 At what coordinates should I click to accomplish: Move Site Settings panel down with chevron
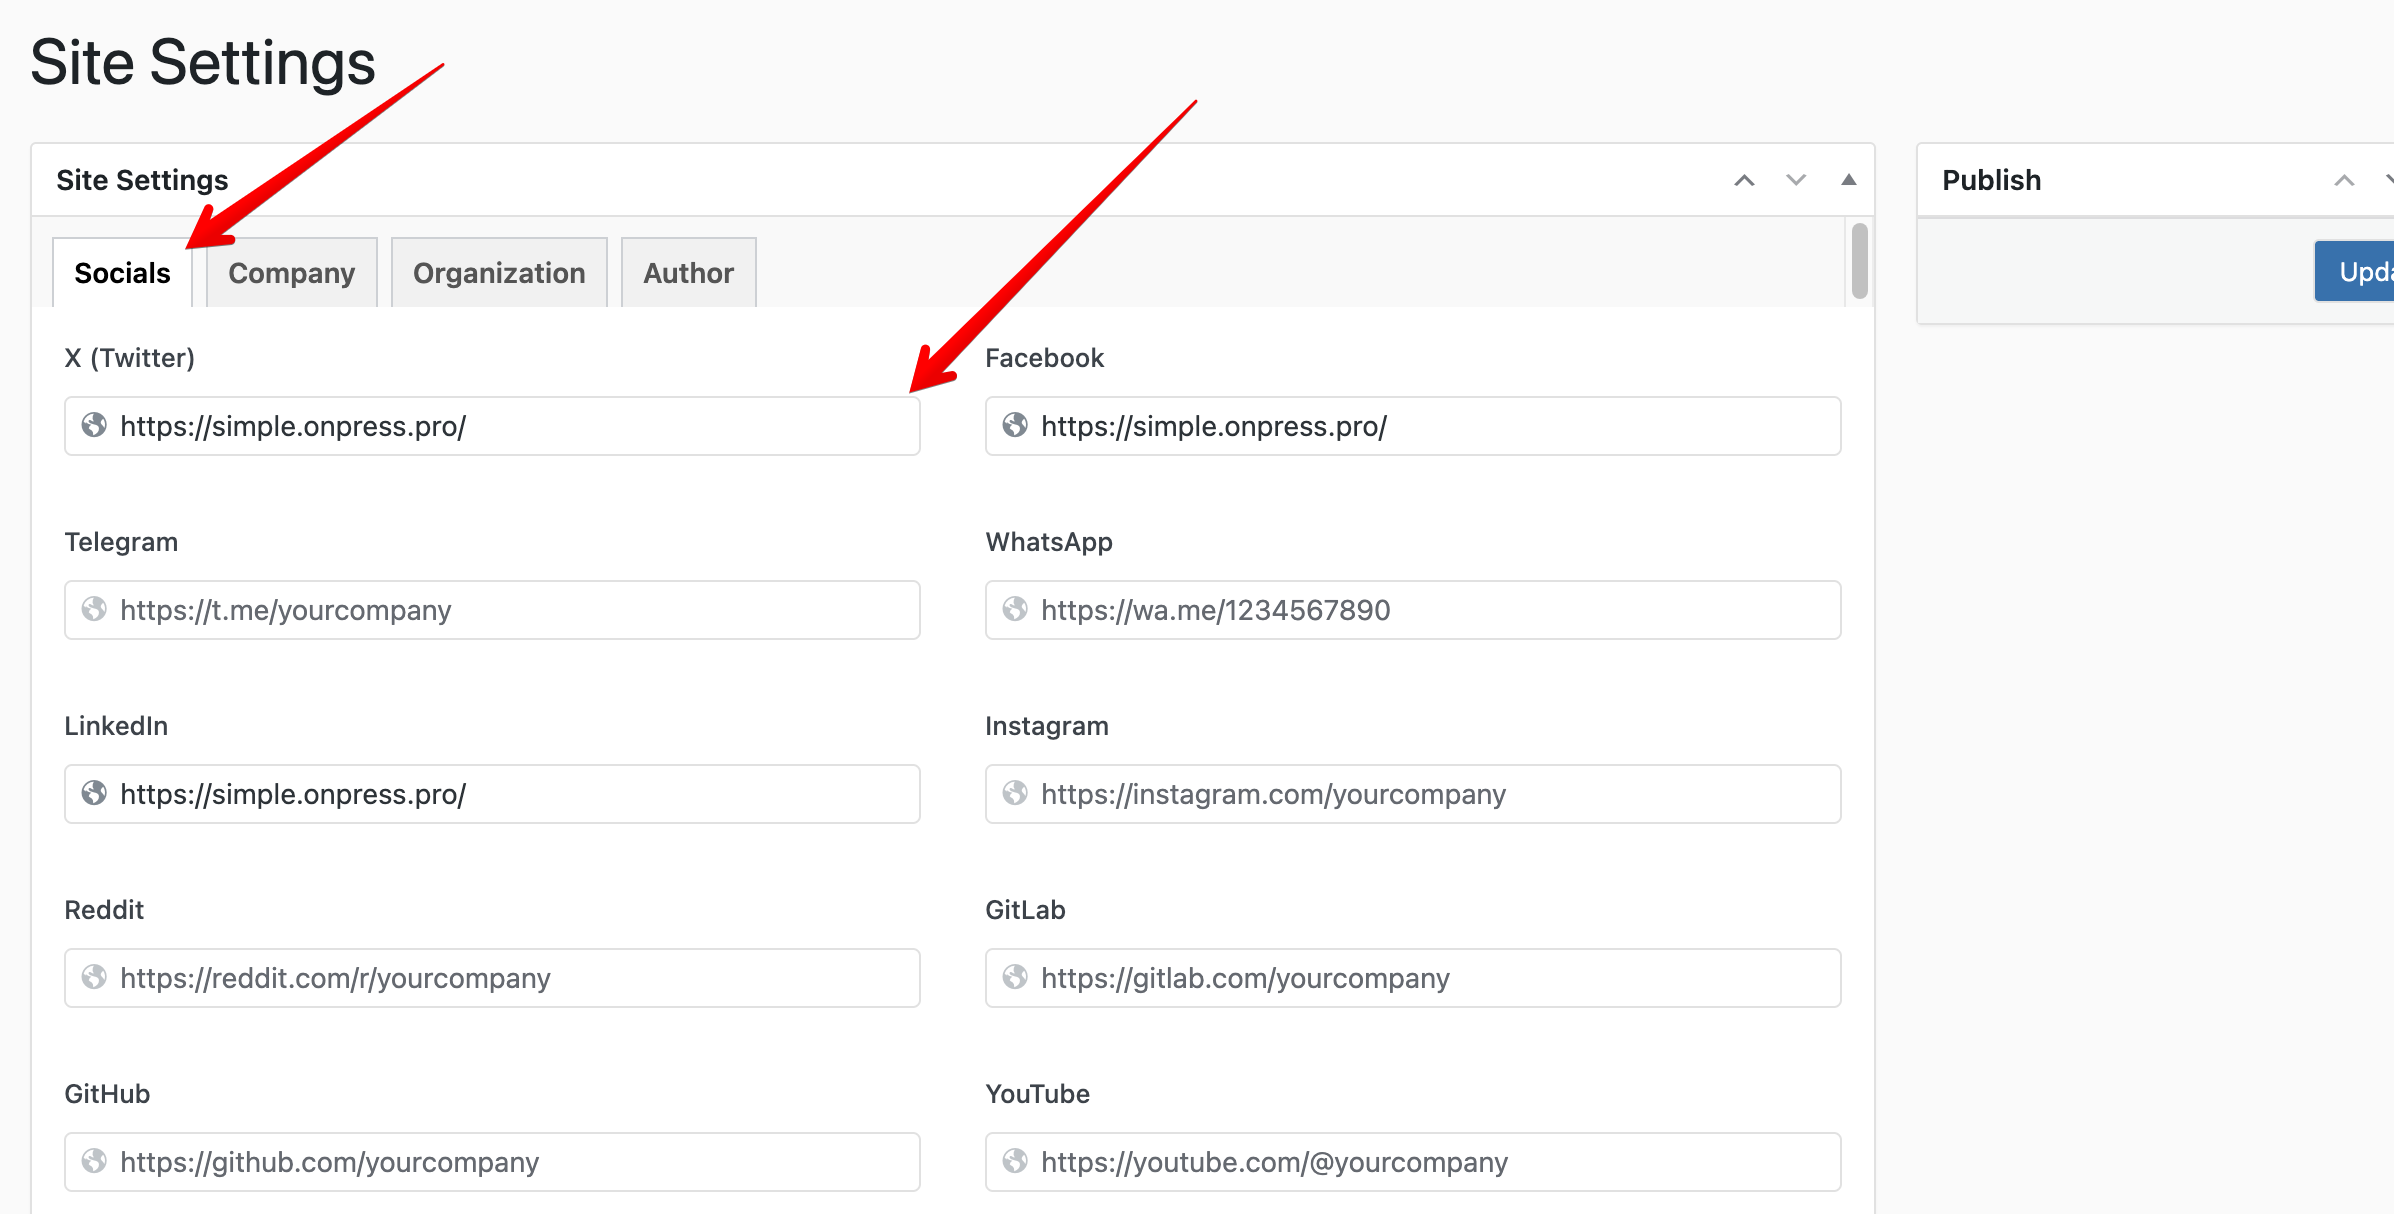(x=1796, y=180)
